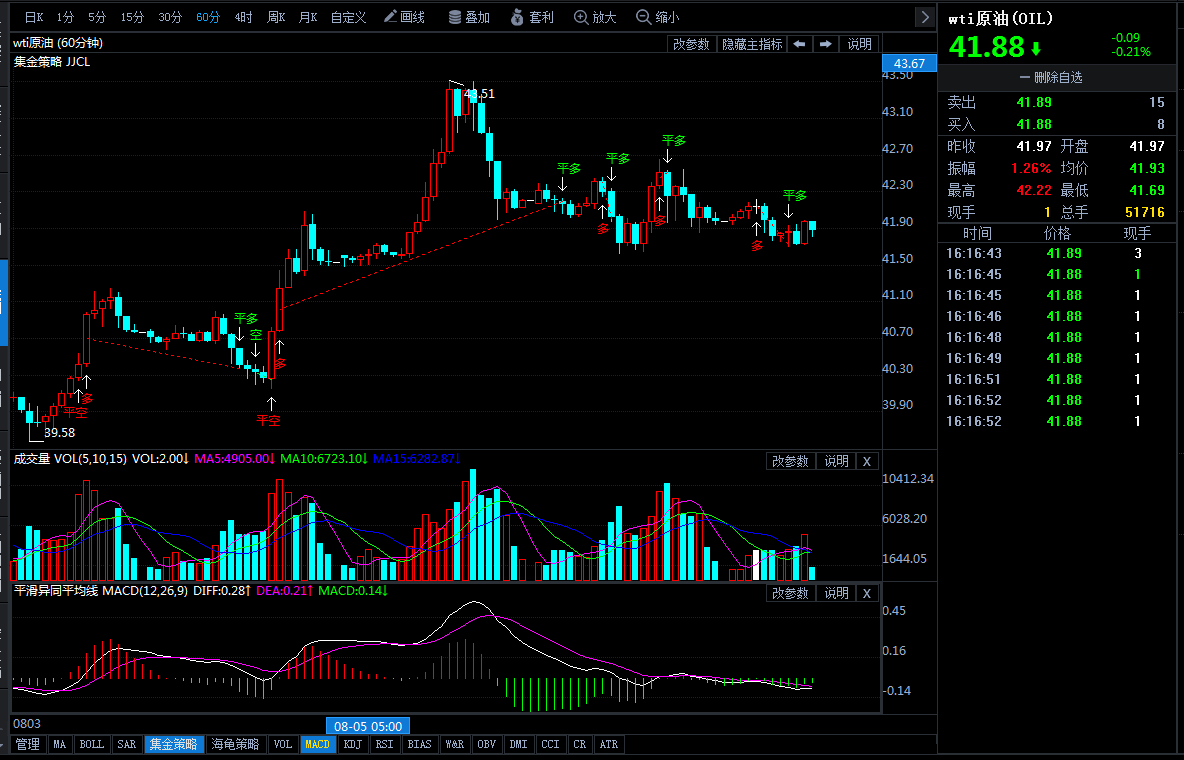The height and width of the screenshot is (760, 1184).
Task: Click the 卖出 41.89 ask price
Action: coord(1034,102)
